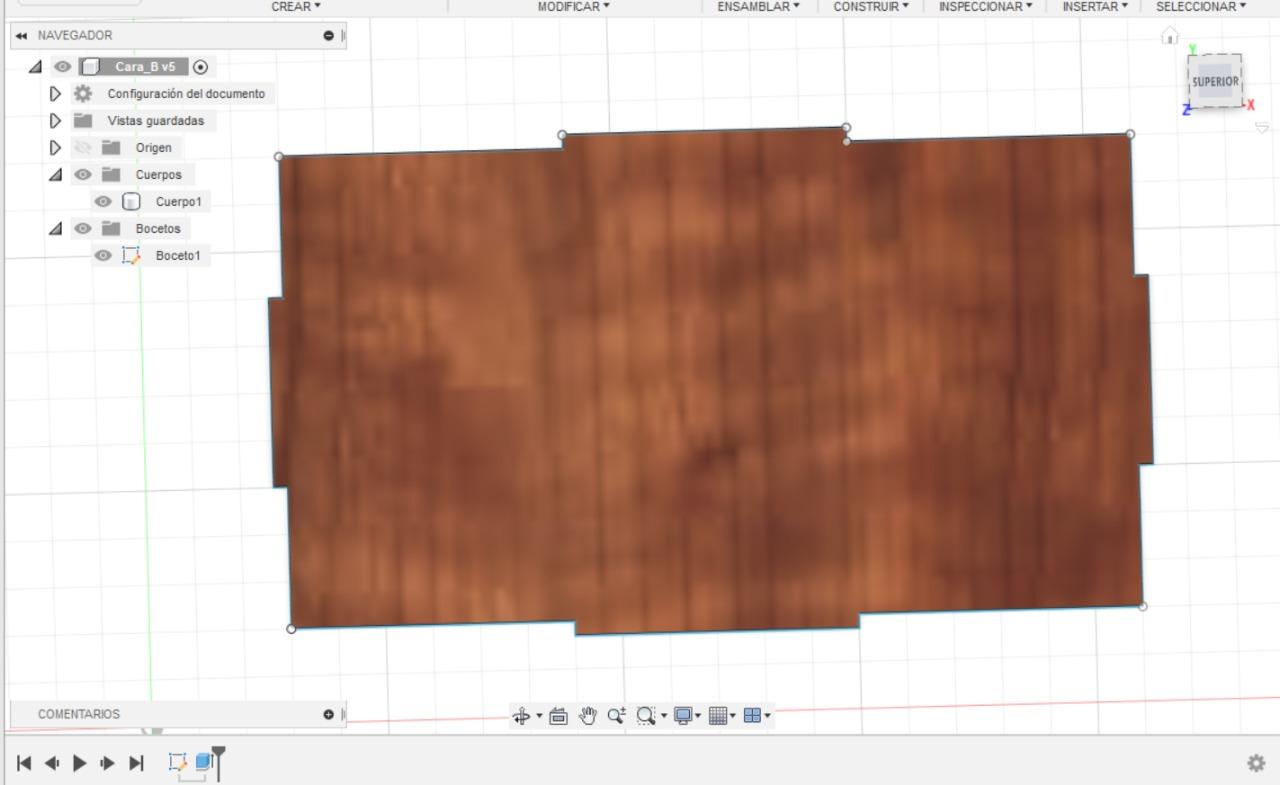Select the Zoom Window tool
The image size is (1280, 785).
(x=646, y=716)
